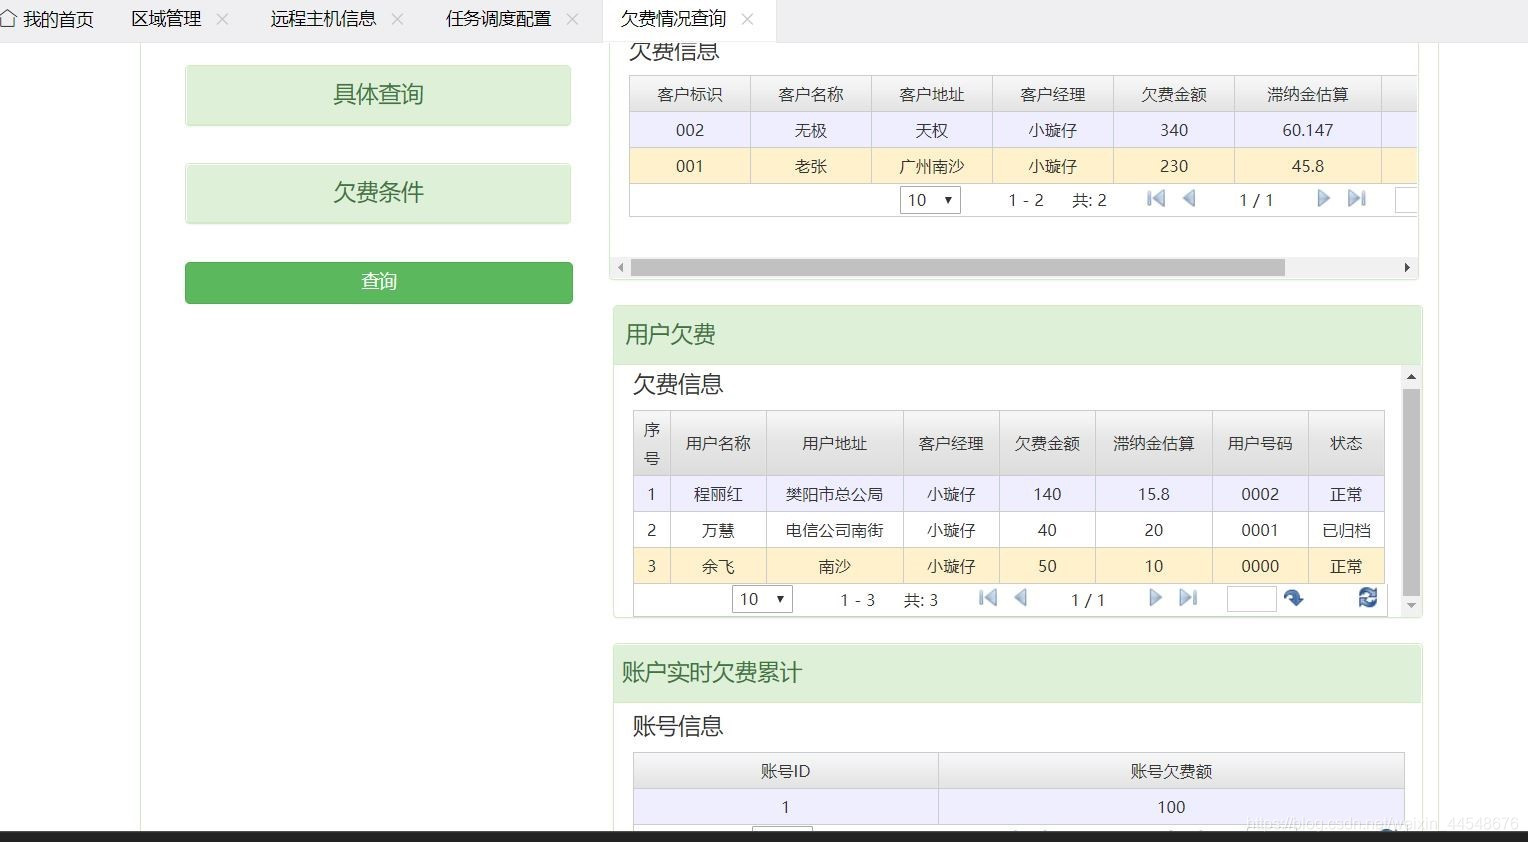The image size is (1528, 842).
Task: Close the 远程主机信息 tab
Action: coord(397,19)
